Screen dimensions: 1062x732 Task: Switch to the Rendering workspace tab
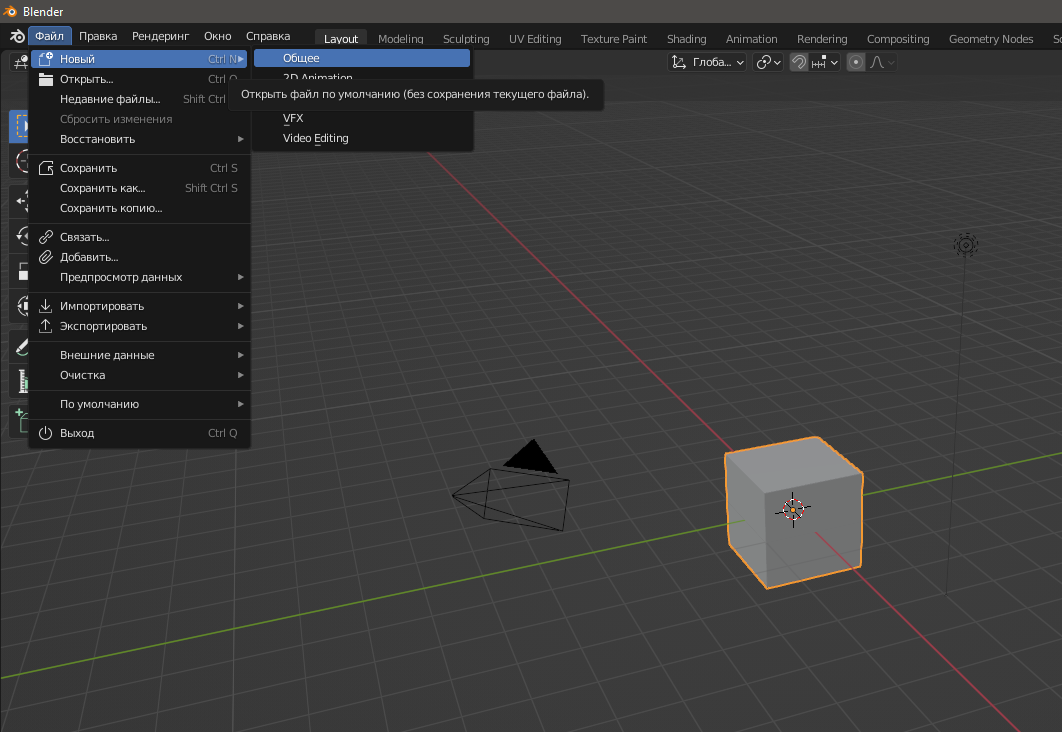(x=822, y=39)
